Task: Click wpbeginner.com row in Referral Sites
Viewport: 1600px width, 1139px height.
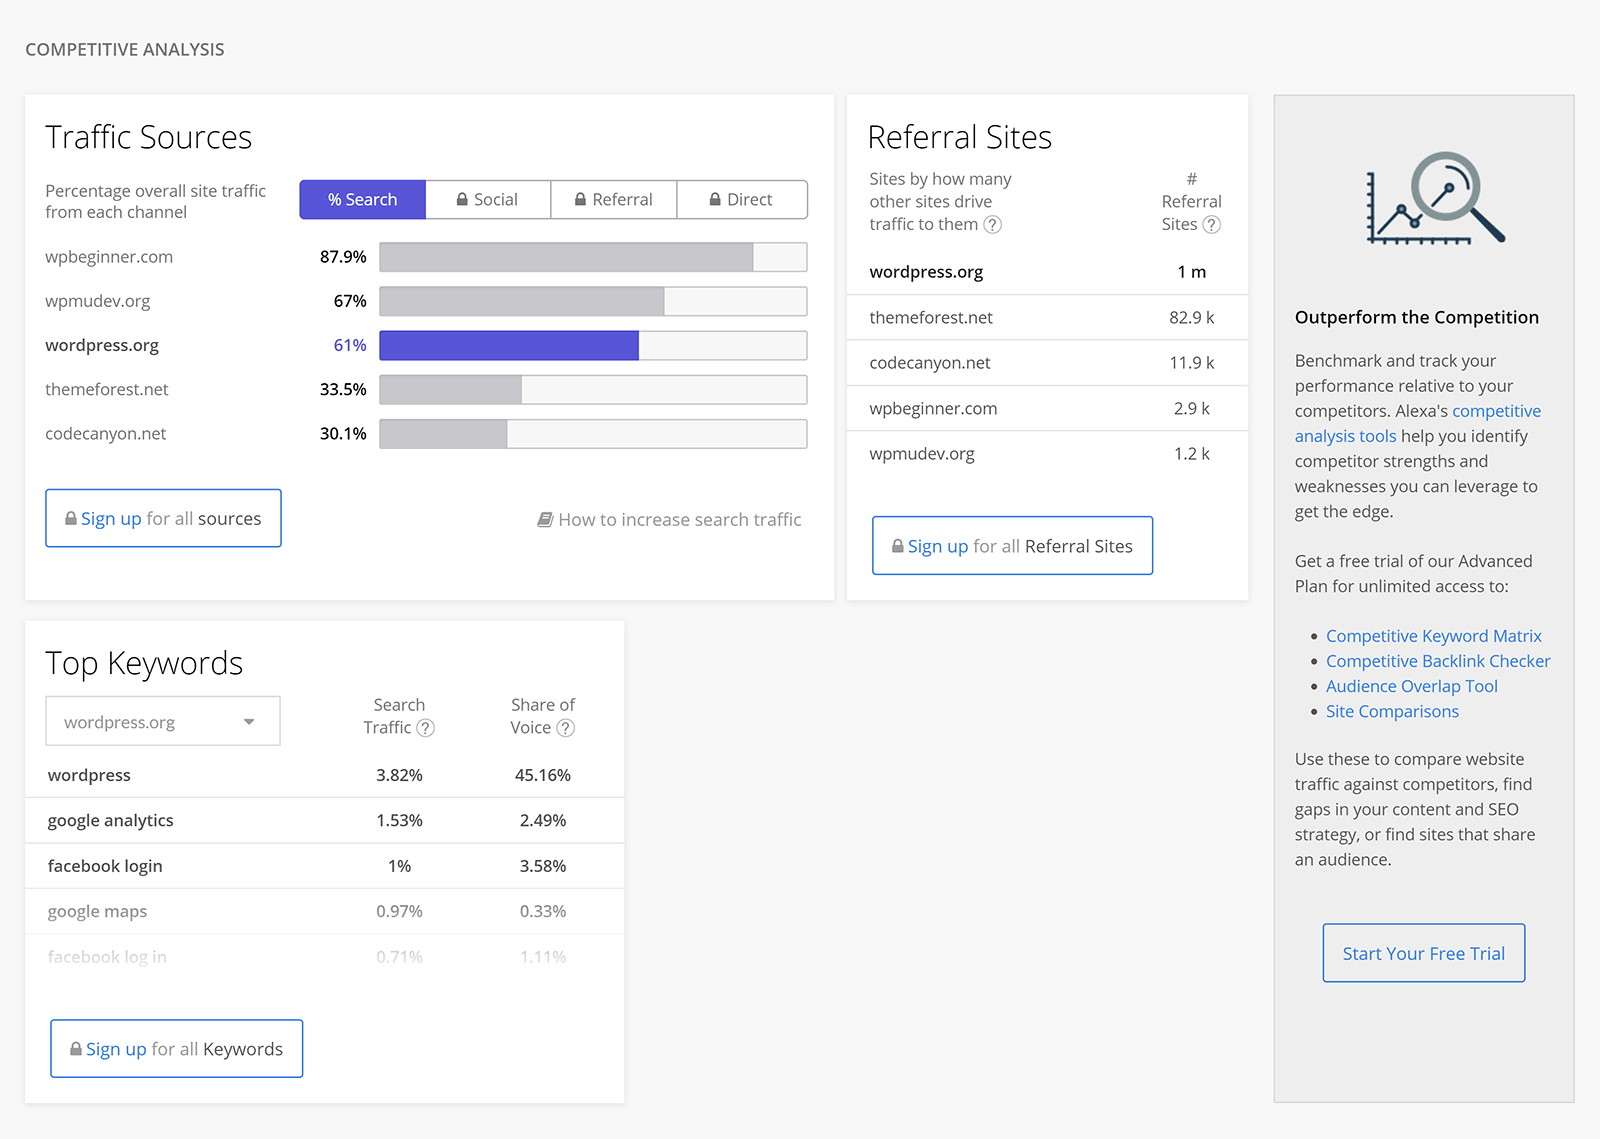Action: 1047,408
